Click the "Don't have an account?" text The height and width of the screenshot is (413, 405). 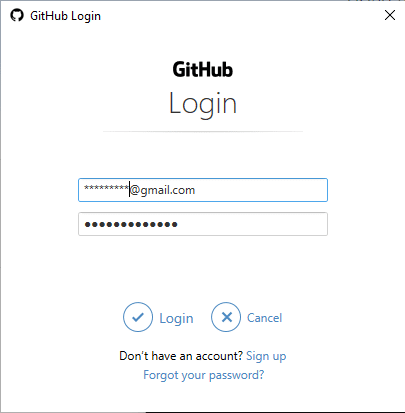point(181,356)
